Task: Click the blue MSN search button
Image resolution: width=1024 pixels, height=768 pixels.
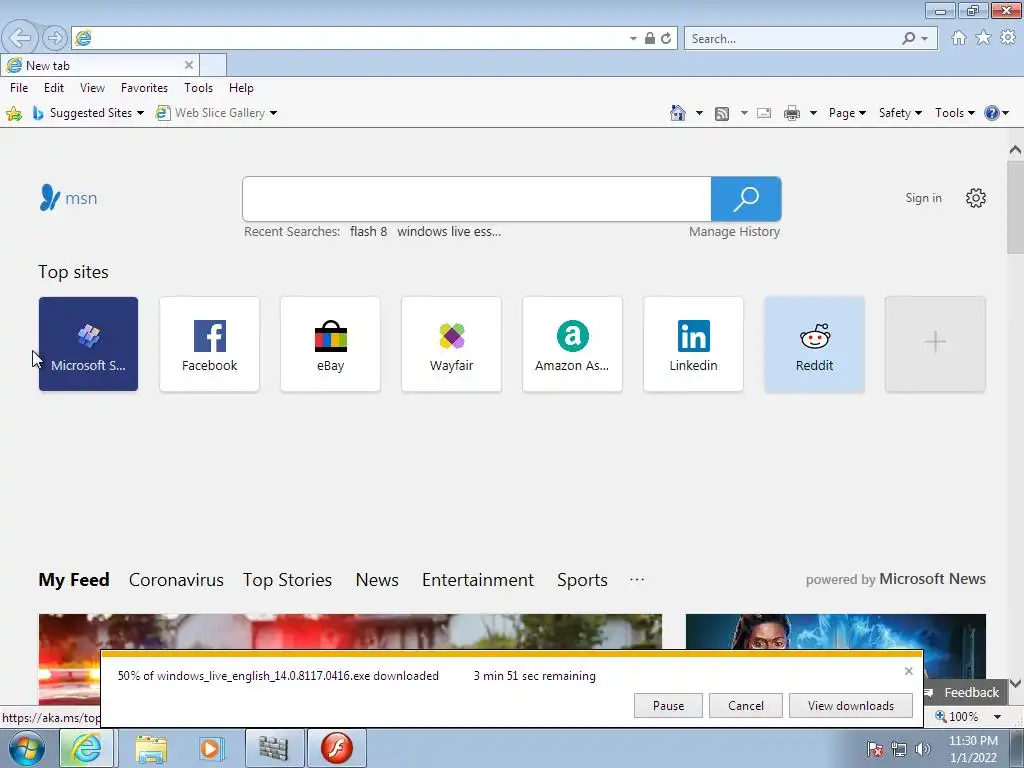Action: [746, 199]
